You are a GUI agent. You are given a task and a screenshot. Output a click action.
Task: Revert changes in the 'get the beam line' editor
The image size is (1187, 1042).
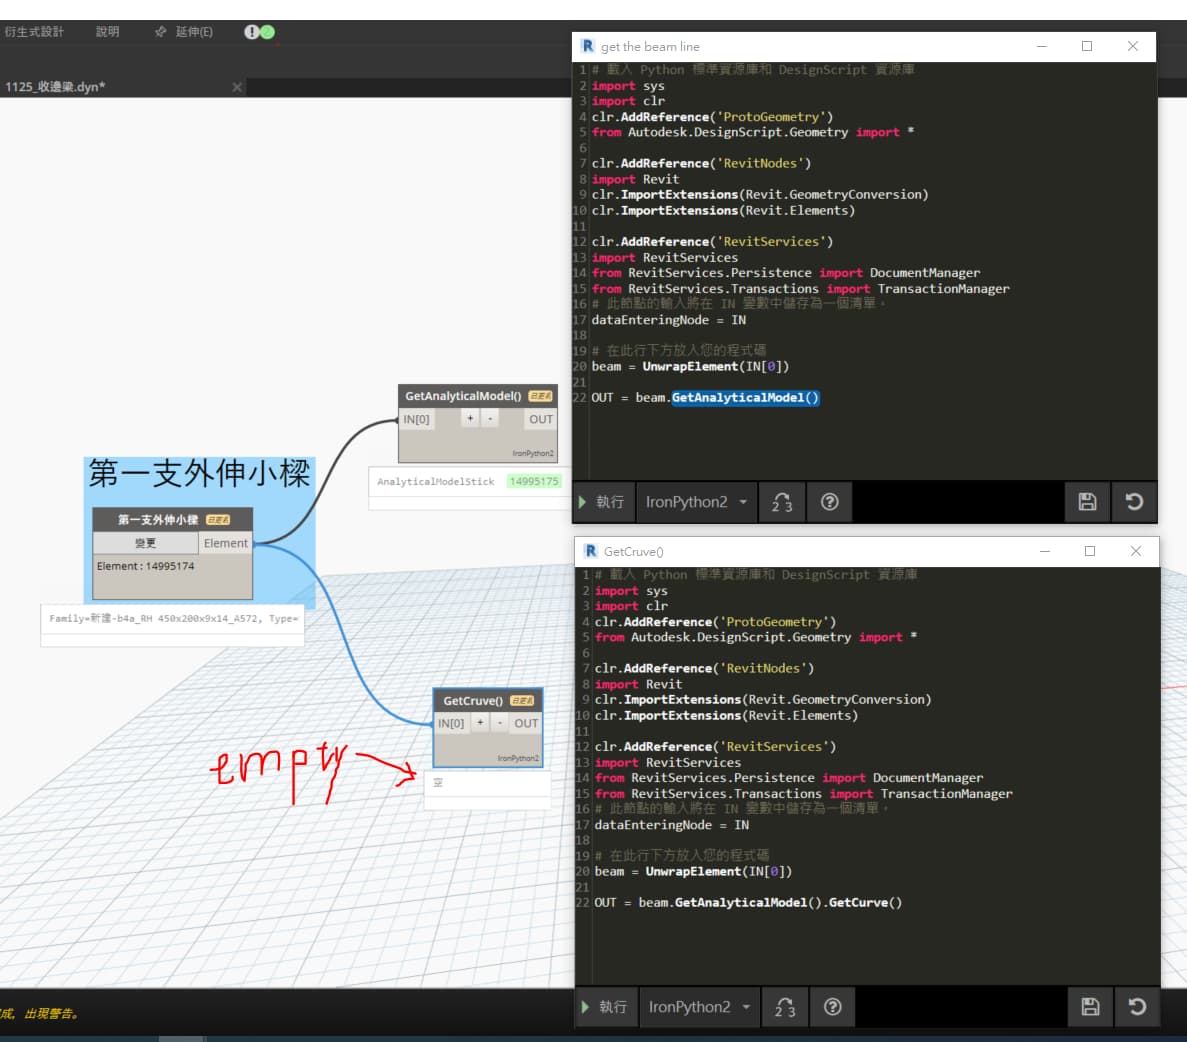click(x=1134, y=502)
